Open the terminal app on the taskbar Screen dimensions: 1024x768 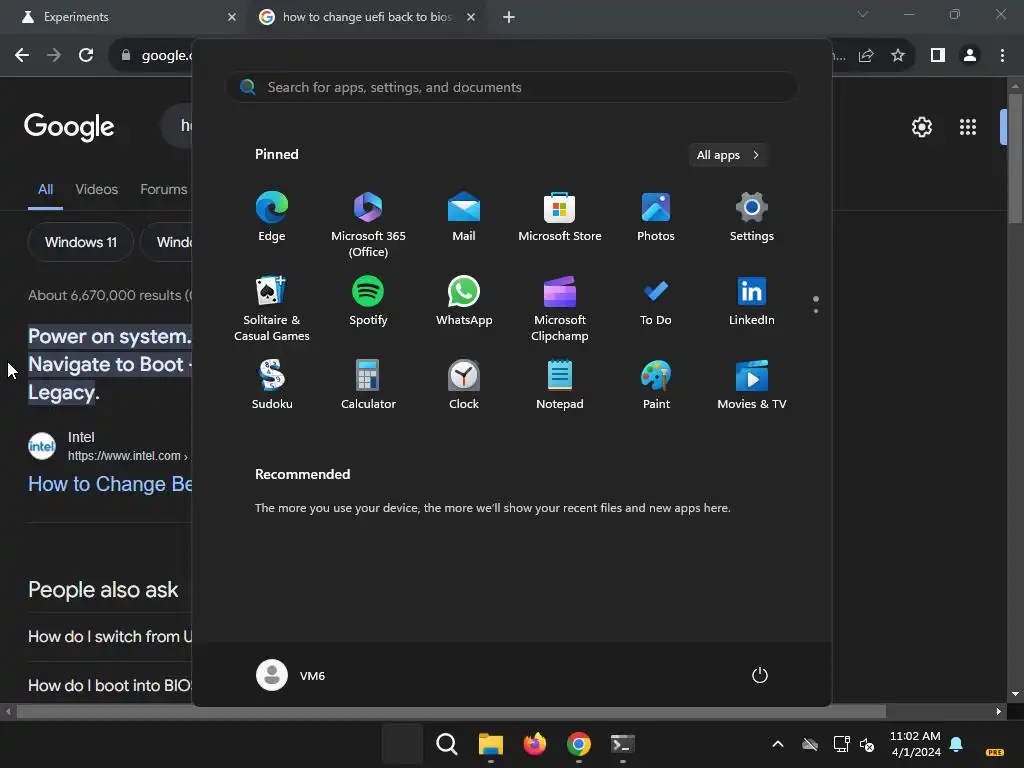click(x=622, y=744)
